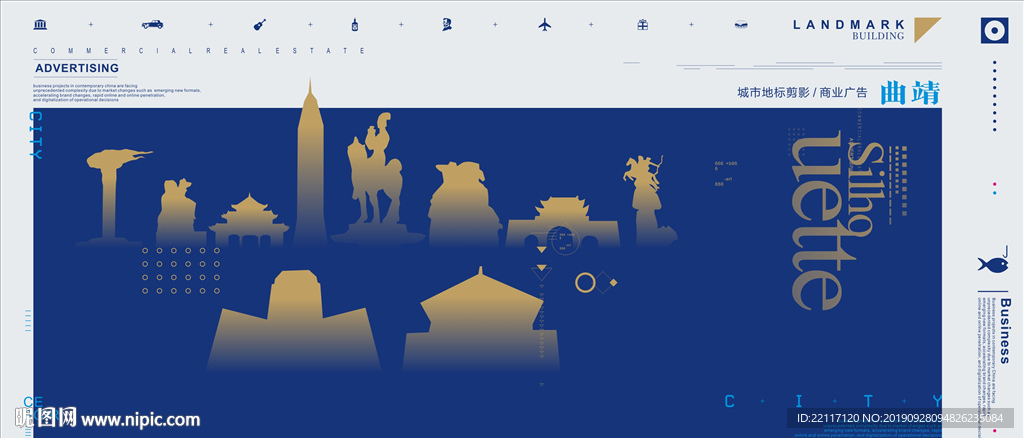
Task: Click the blue '曲靖' city name
Action: click(910, 93)
